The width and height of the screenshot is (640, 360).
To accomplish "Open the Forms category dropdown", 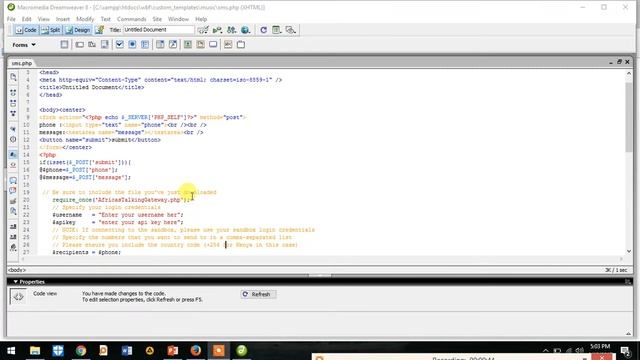I will [24, 45].
